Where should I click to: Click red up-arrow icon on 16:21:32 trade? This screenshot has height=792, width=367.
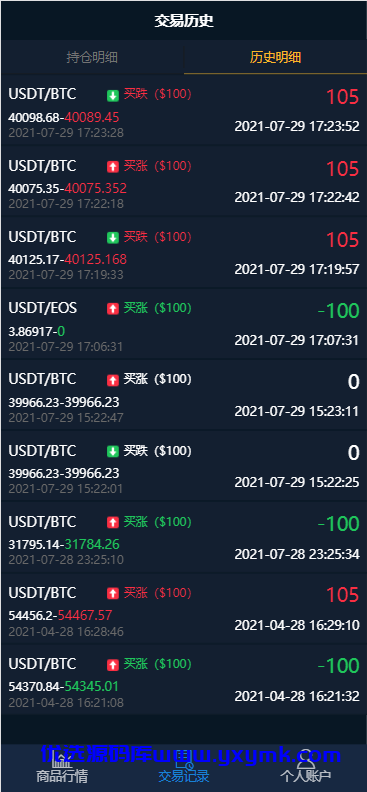coord(113,665)
